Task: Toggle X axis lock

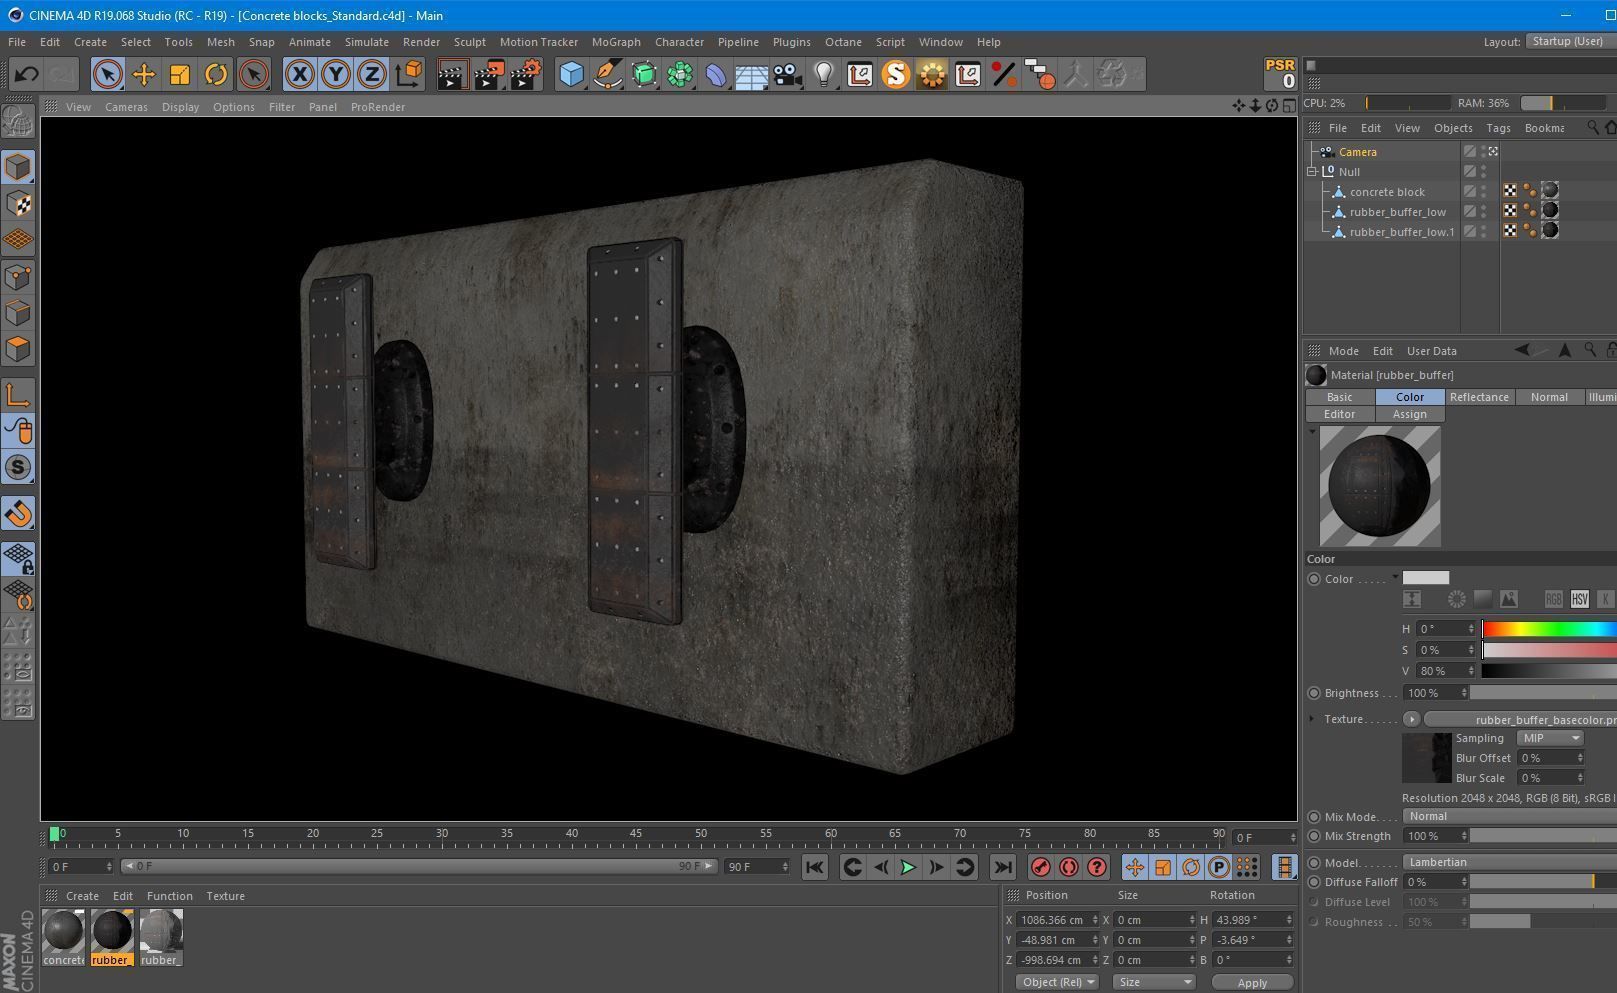Action: pos(299,74)
